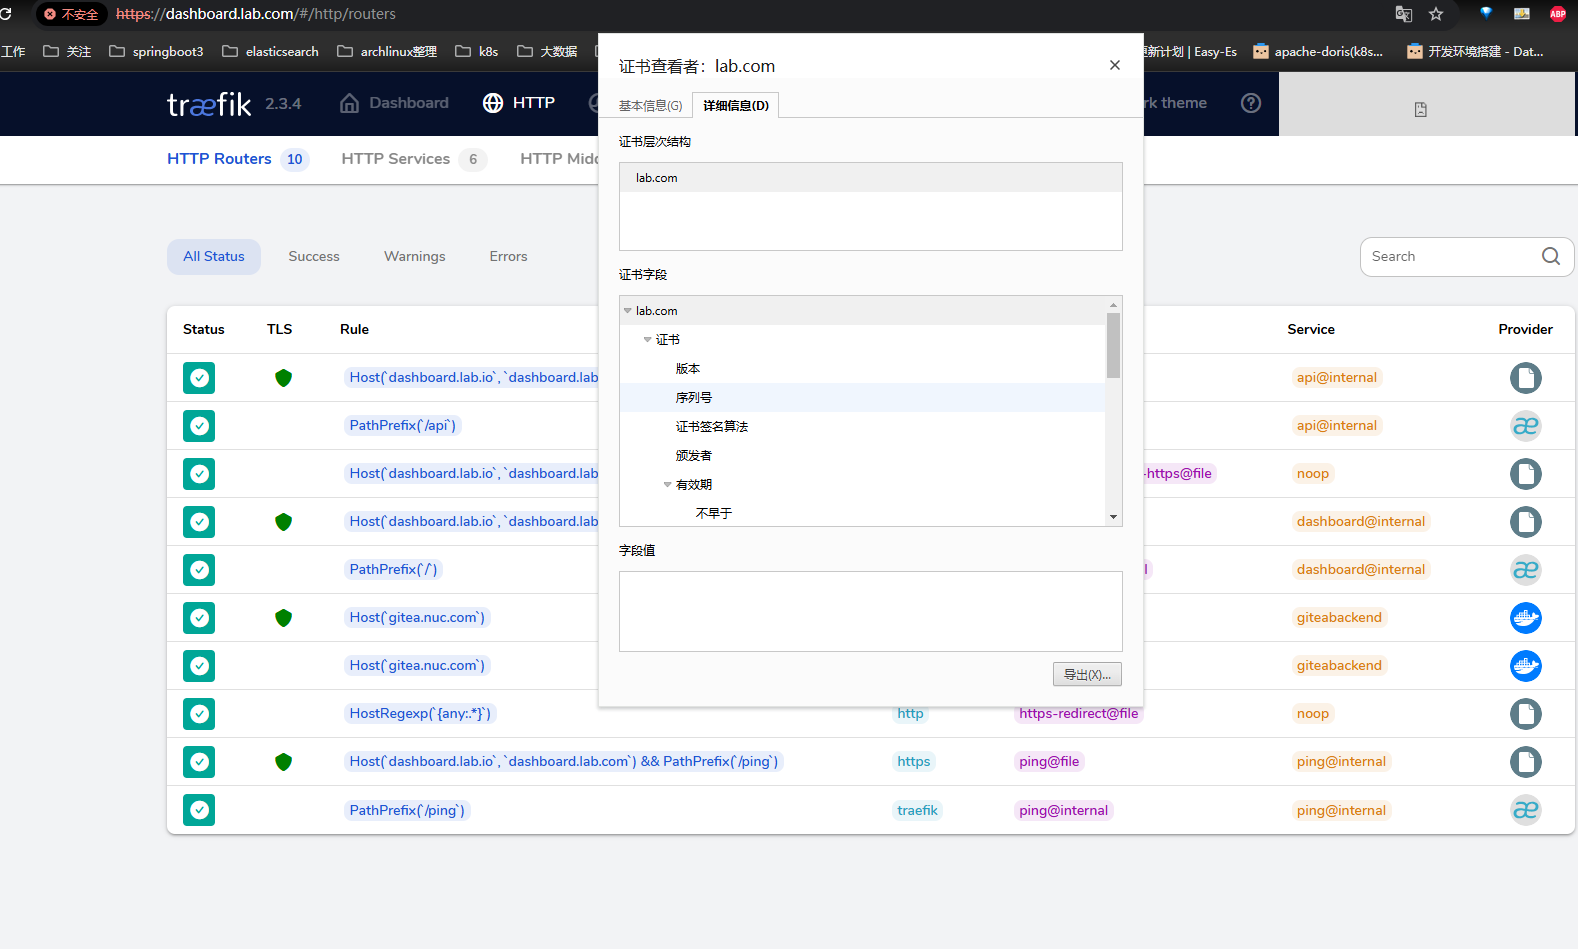Click internal provider icon in PathPrefix(`/`) row
This screenshot has height=949, width=1578.
pyautogui.click(x=1525, y=570)
